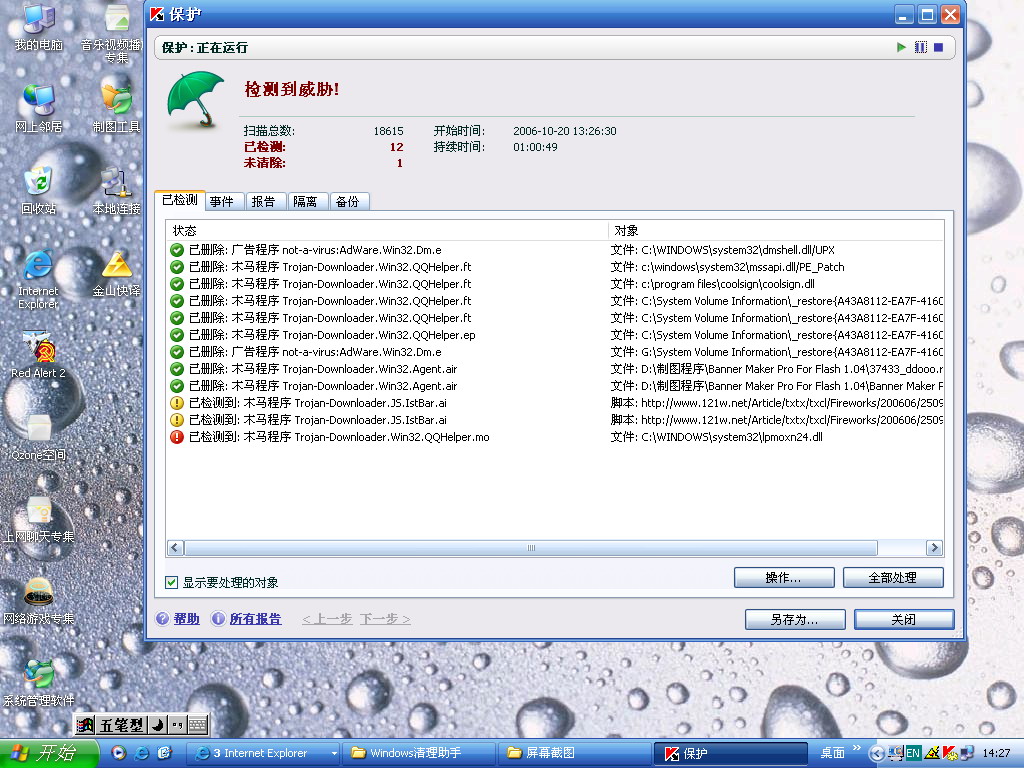Click the 五笔型 input method toolbar label
The width and height of the screenshot is (1024, 768).
click(121, 725)
